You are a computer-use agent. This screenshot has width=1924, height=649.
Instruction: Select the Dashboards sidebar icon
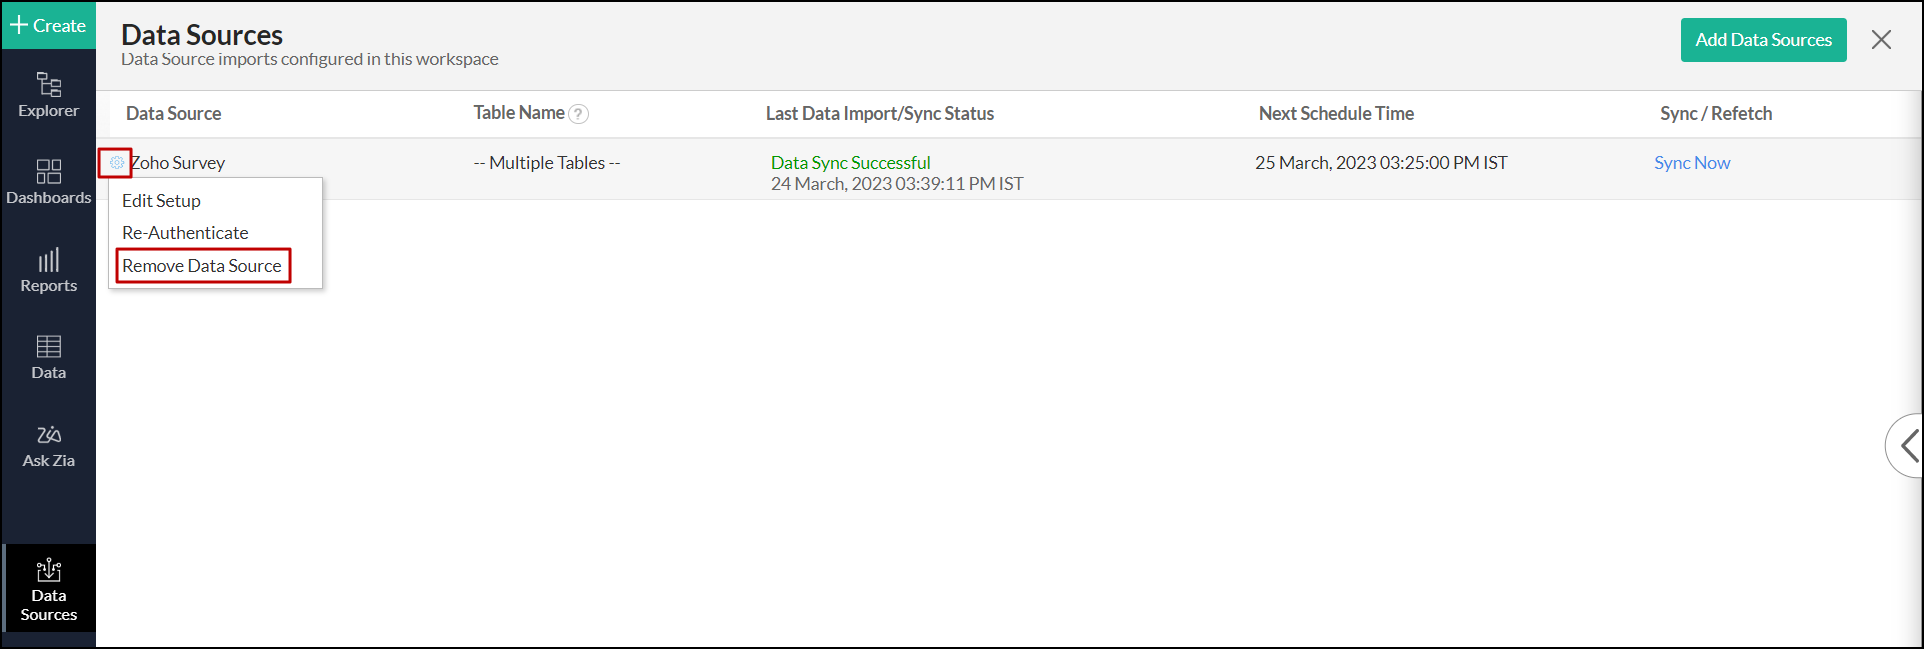[48, 182]
